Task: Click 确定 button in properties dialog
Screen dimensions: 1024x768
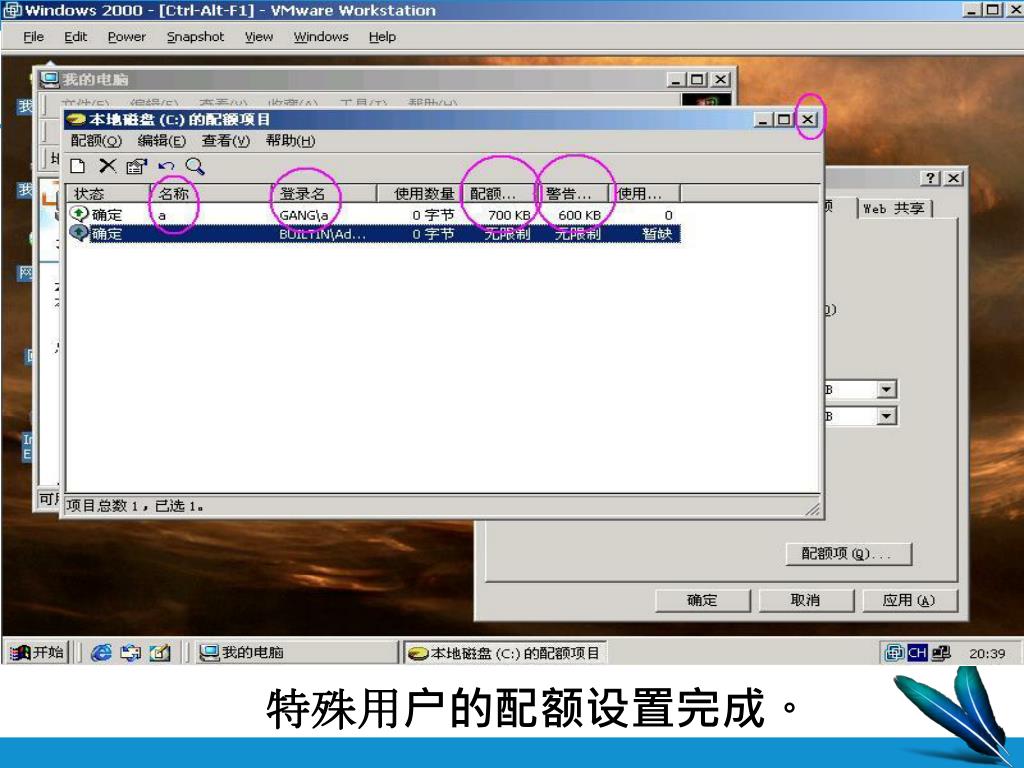Action: pyautogui.click(x=702, y=600)
